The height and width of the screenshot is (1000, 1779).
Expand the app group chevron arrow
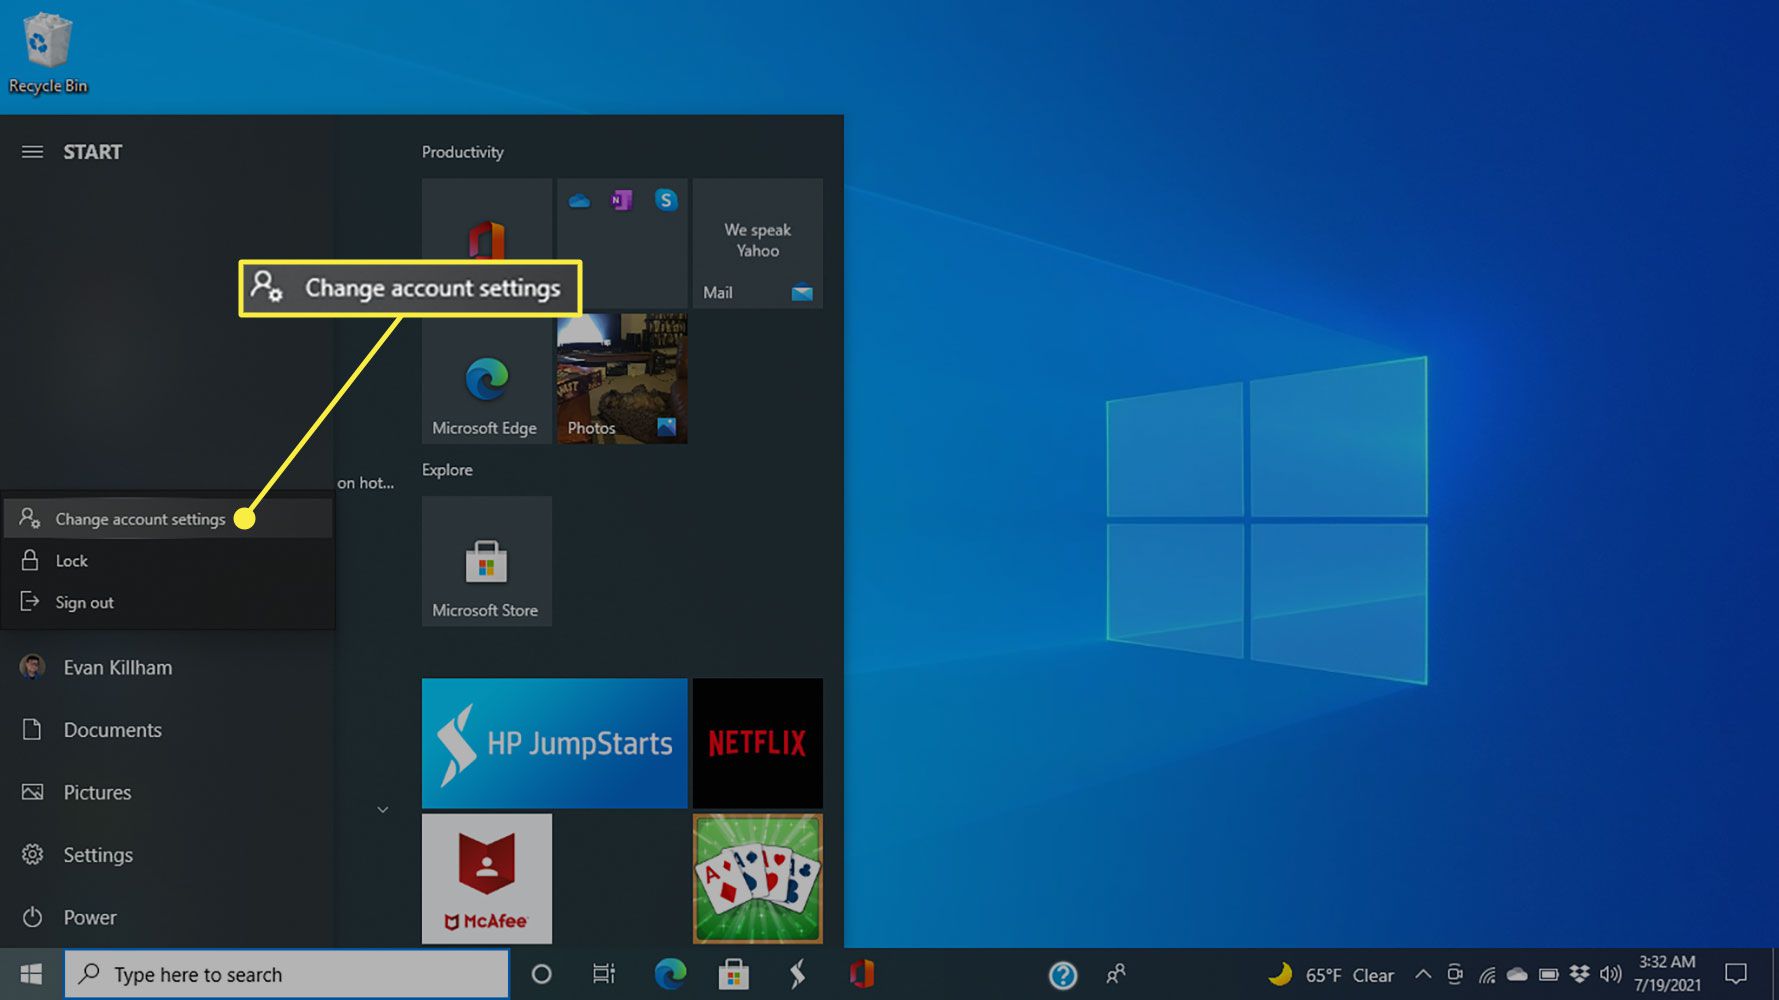(x=382, y=809)
